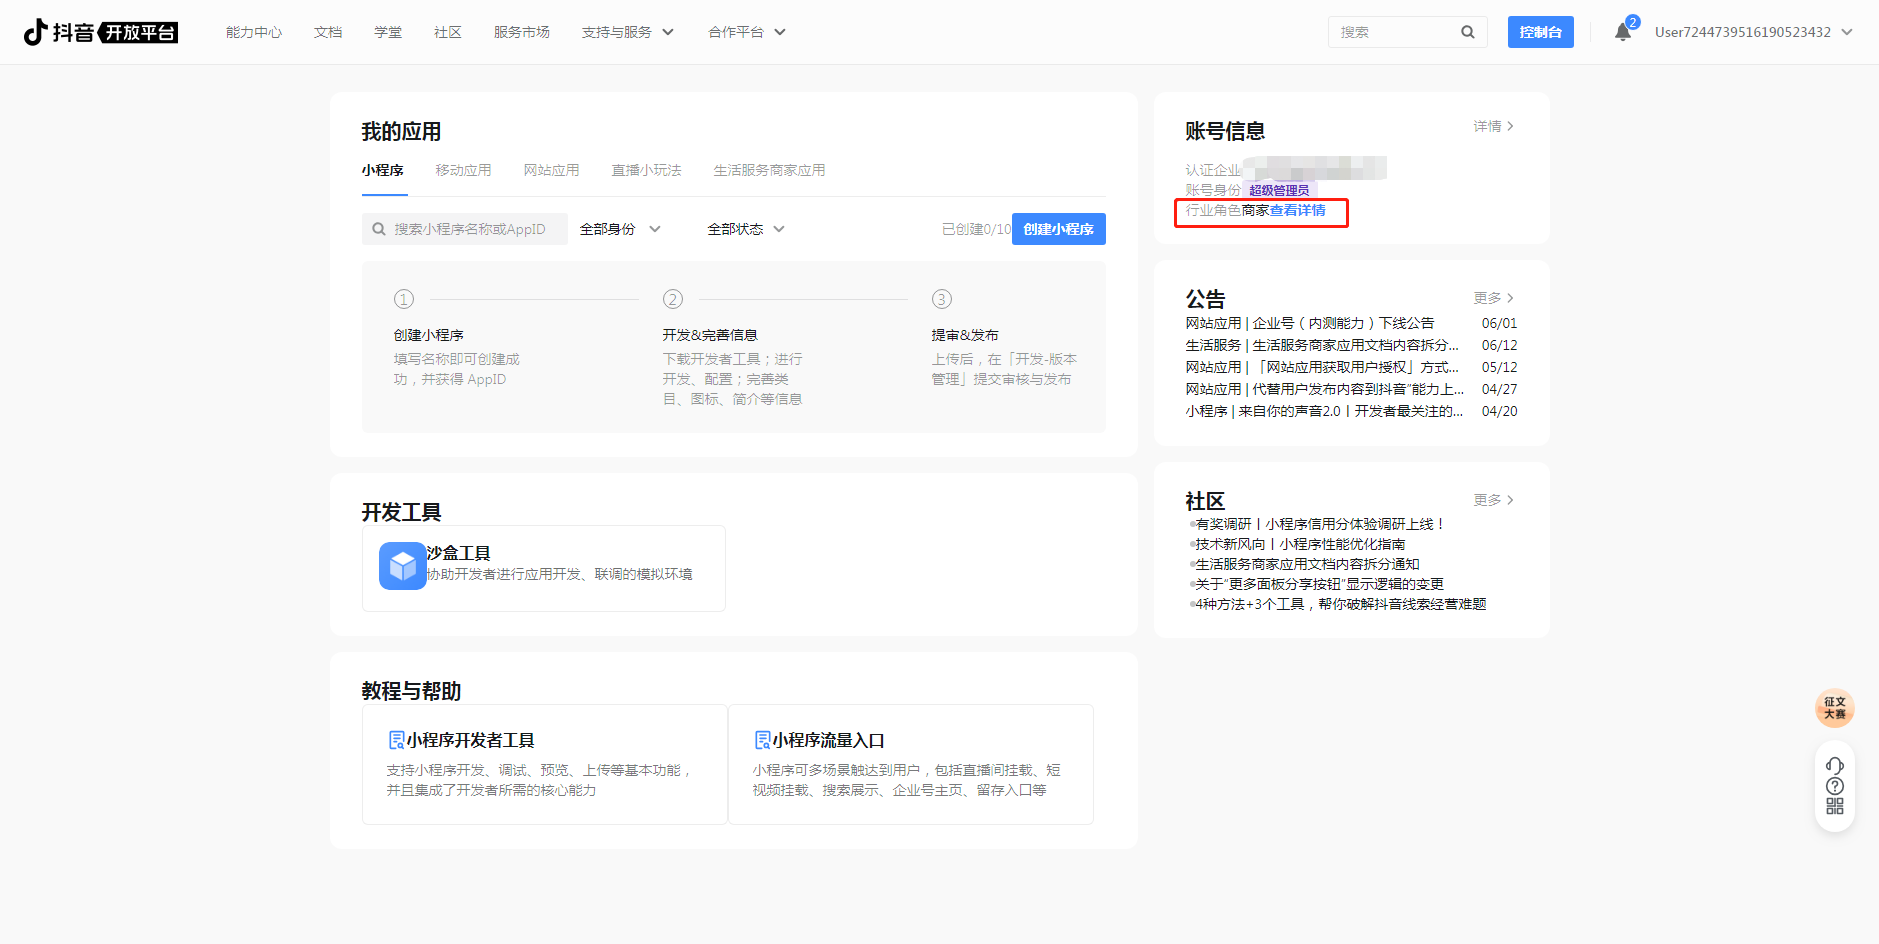Click step 2 开发&完善信息 label
The height and width of the screenshot is (944, 1879).
pos(710,335)
